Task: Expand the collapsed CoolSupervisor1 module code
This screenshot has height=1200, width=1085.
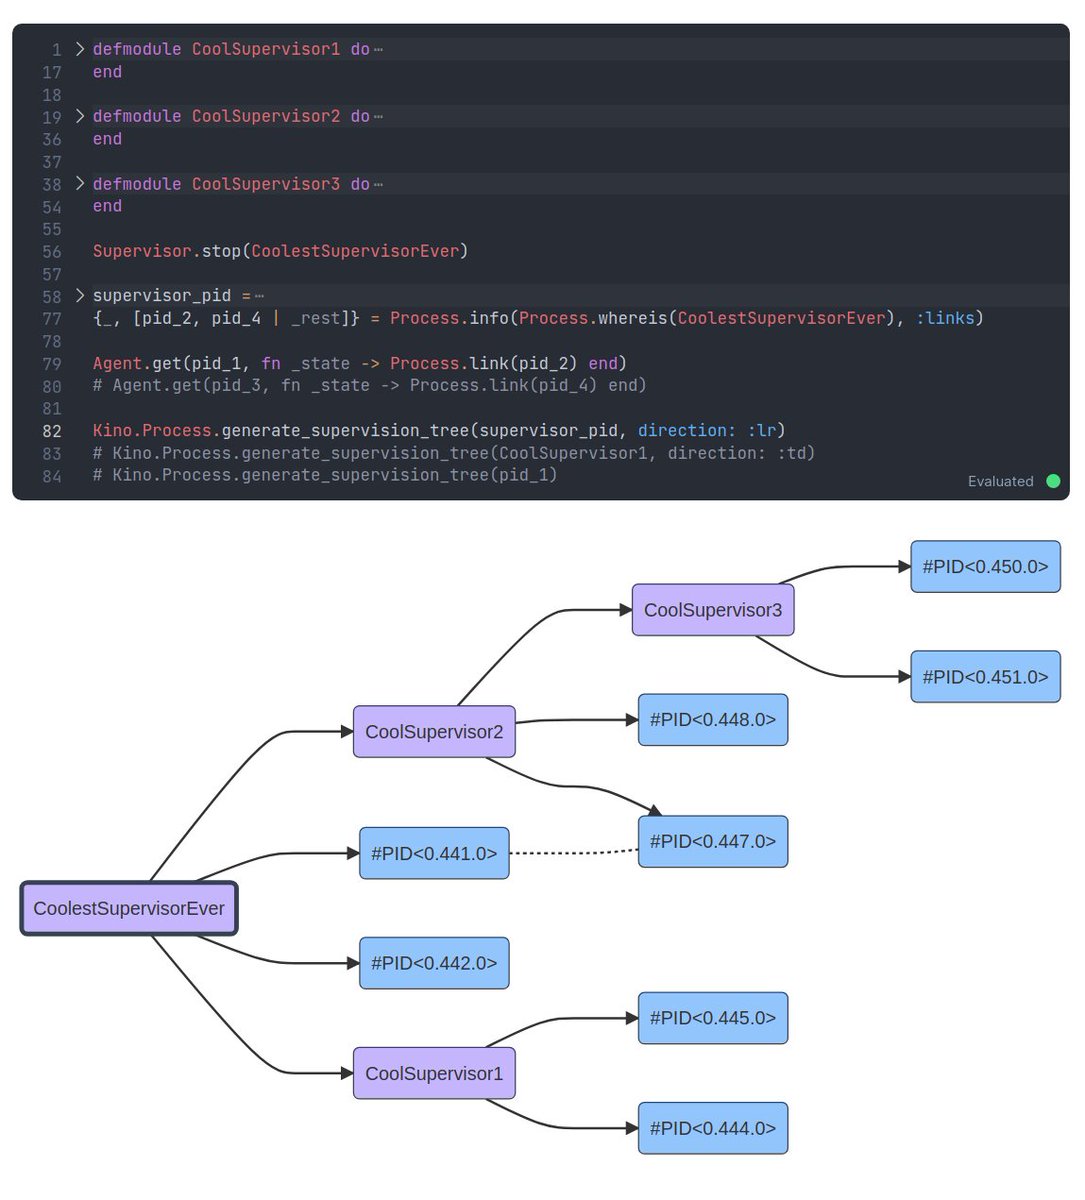Action: [79, 48]
